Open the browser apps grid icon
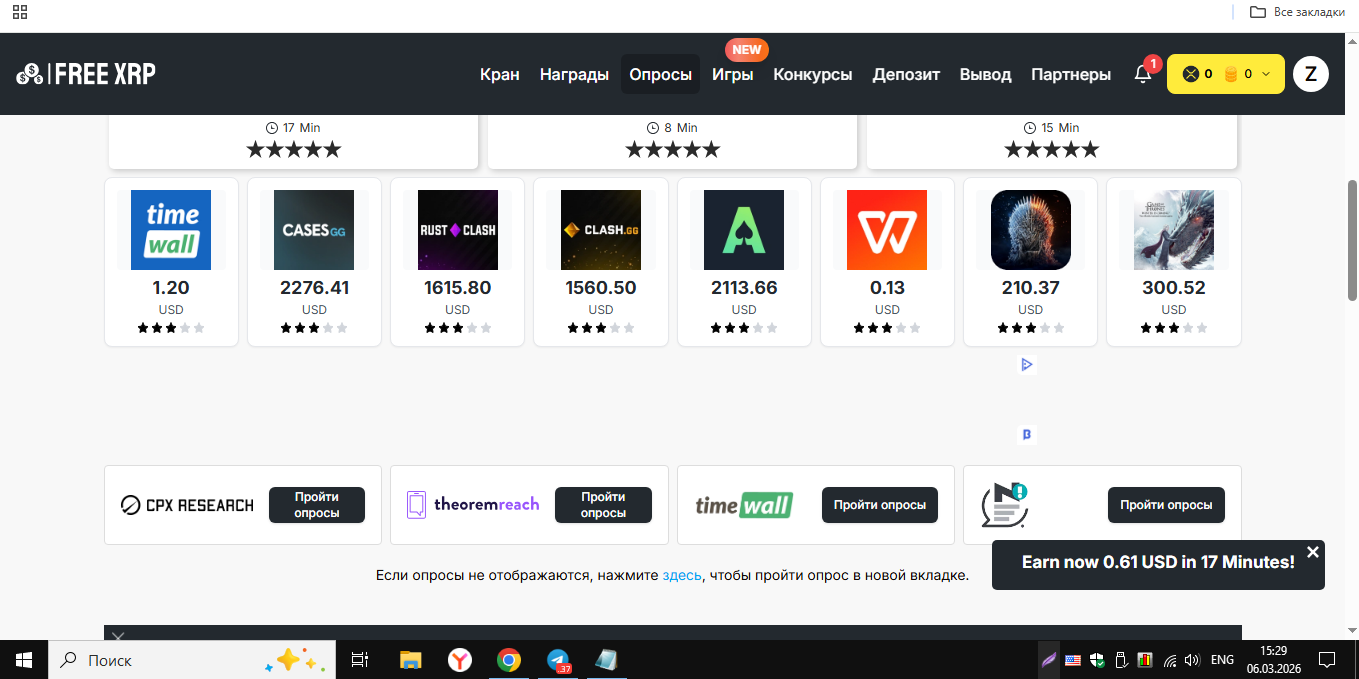This screenshot has height=679, width=1359. 20,12
